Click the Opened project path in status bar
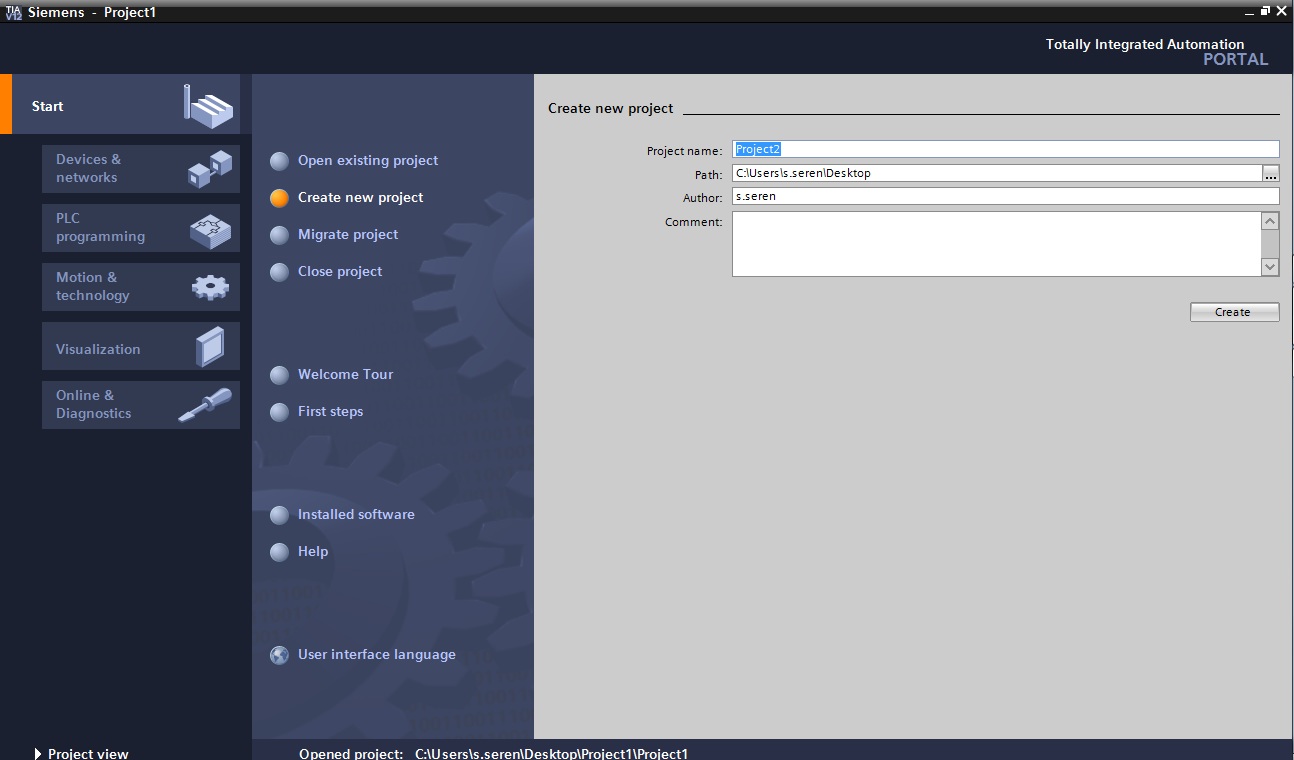The image size is (1294, 760). click(551, 753)
